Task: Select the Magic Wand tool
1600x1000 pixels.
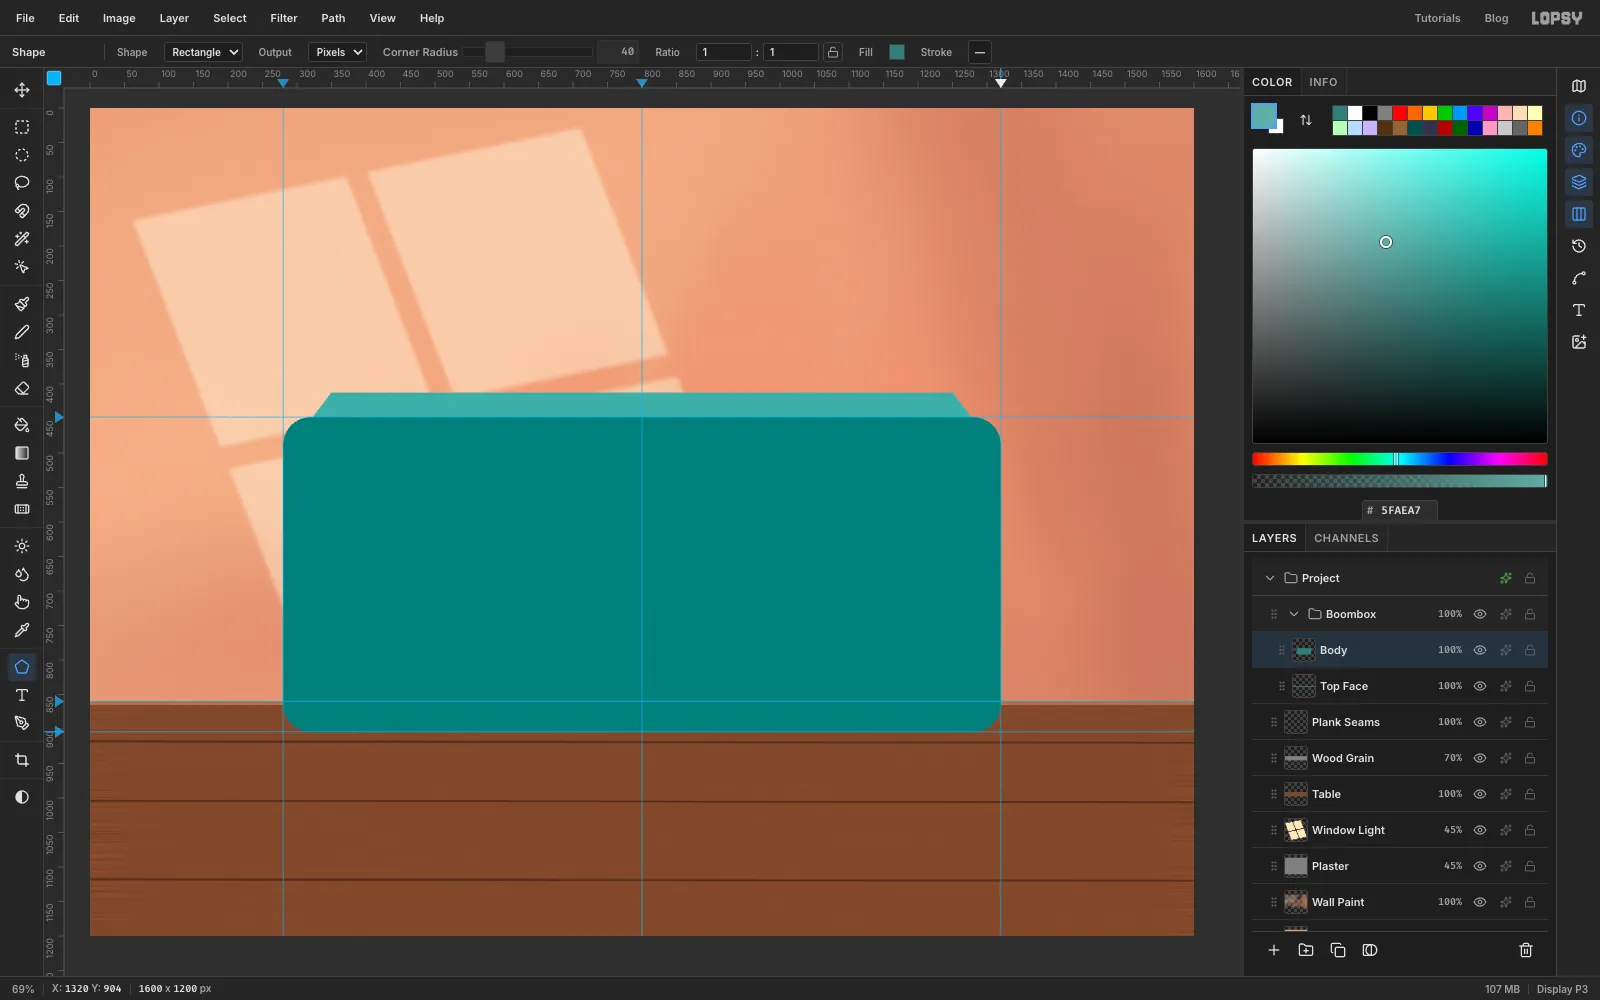Action: [22, 239]
